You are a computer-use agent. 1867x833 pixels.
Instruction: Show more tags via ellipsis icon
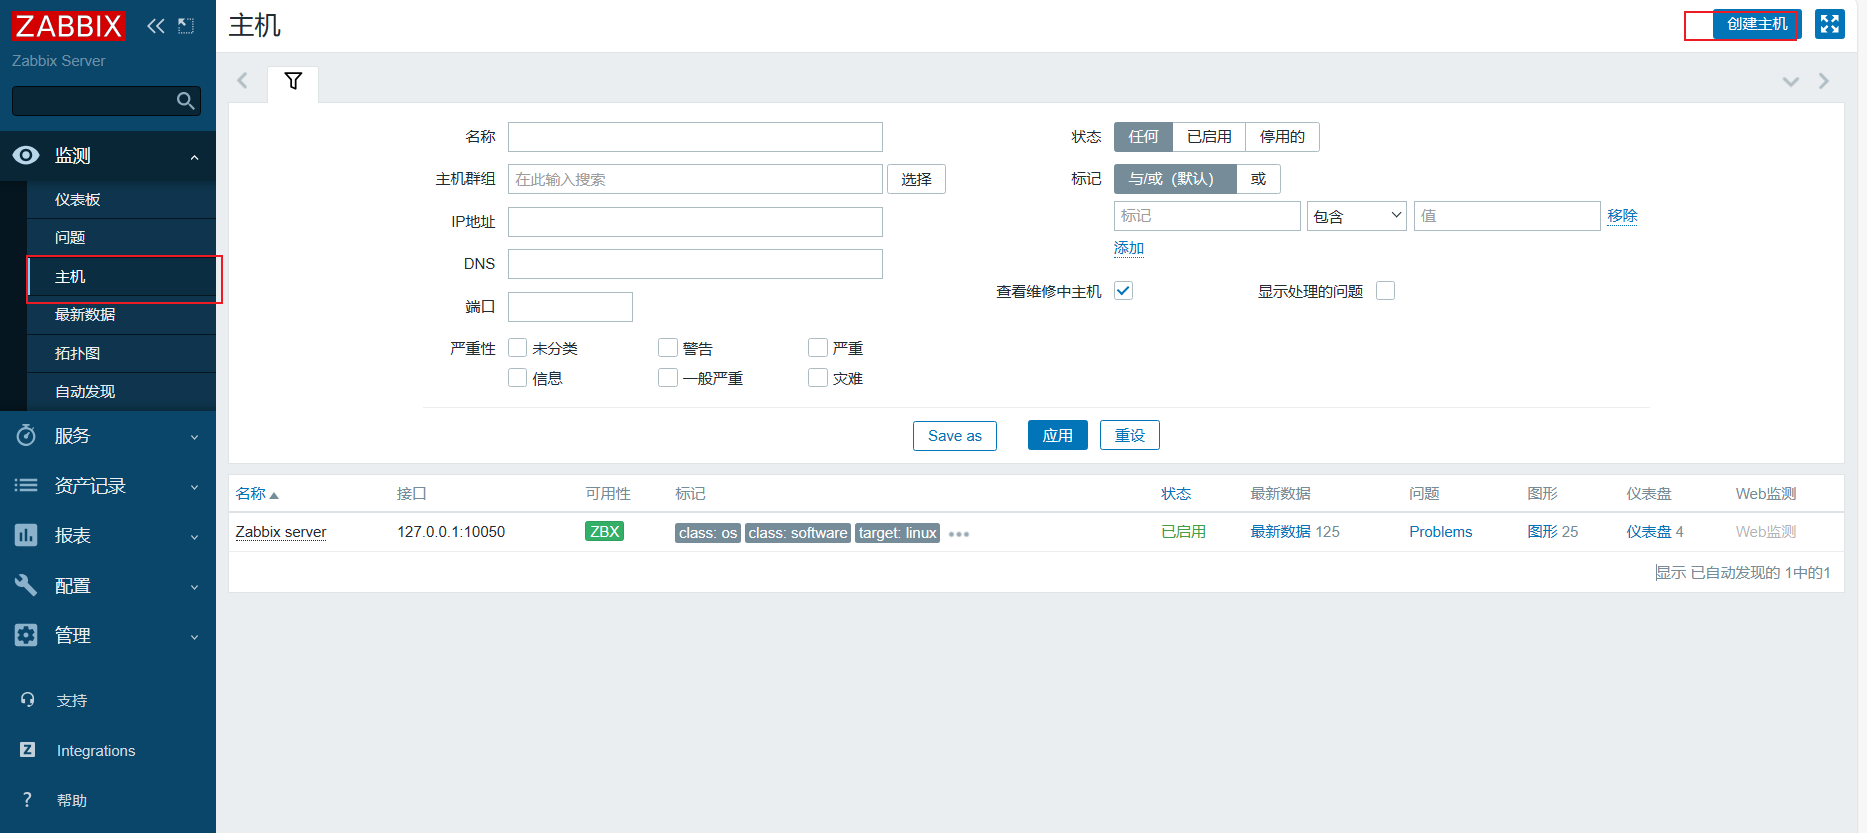[x=959, y=534]
